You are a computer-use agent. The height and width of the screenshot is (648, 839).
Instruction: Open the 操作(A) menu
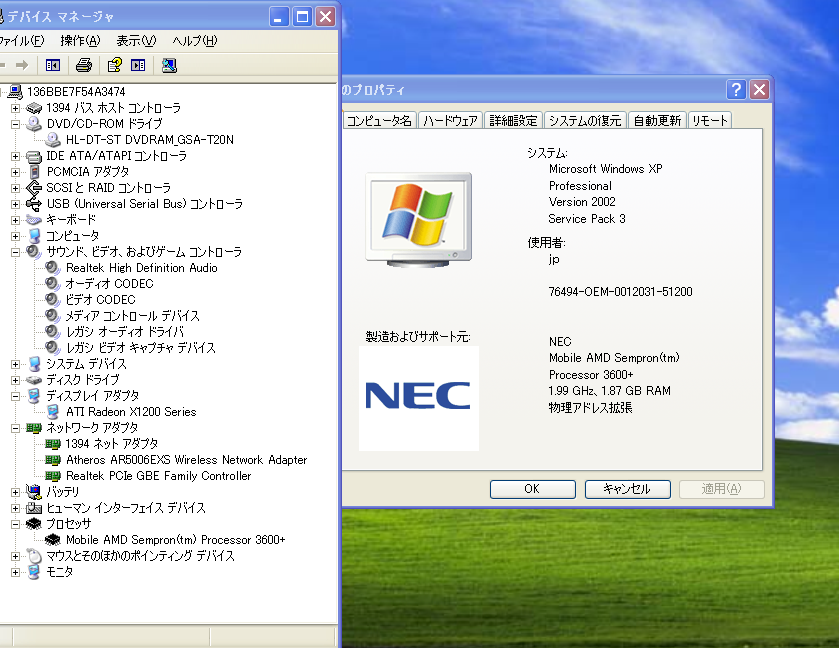[x=80, y=41]
